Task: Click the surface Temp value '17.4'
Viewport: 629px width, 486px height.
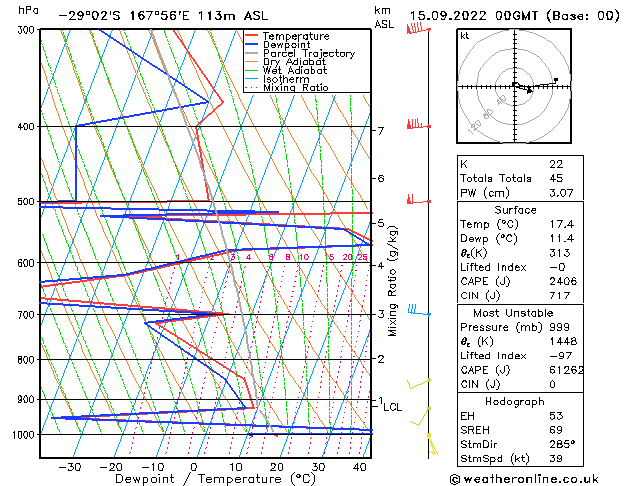Action: pos(562,224)
